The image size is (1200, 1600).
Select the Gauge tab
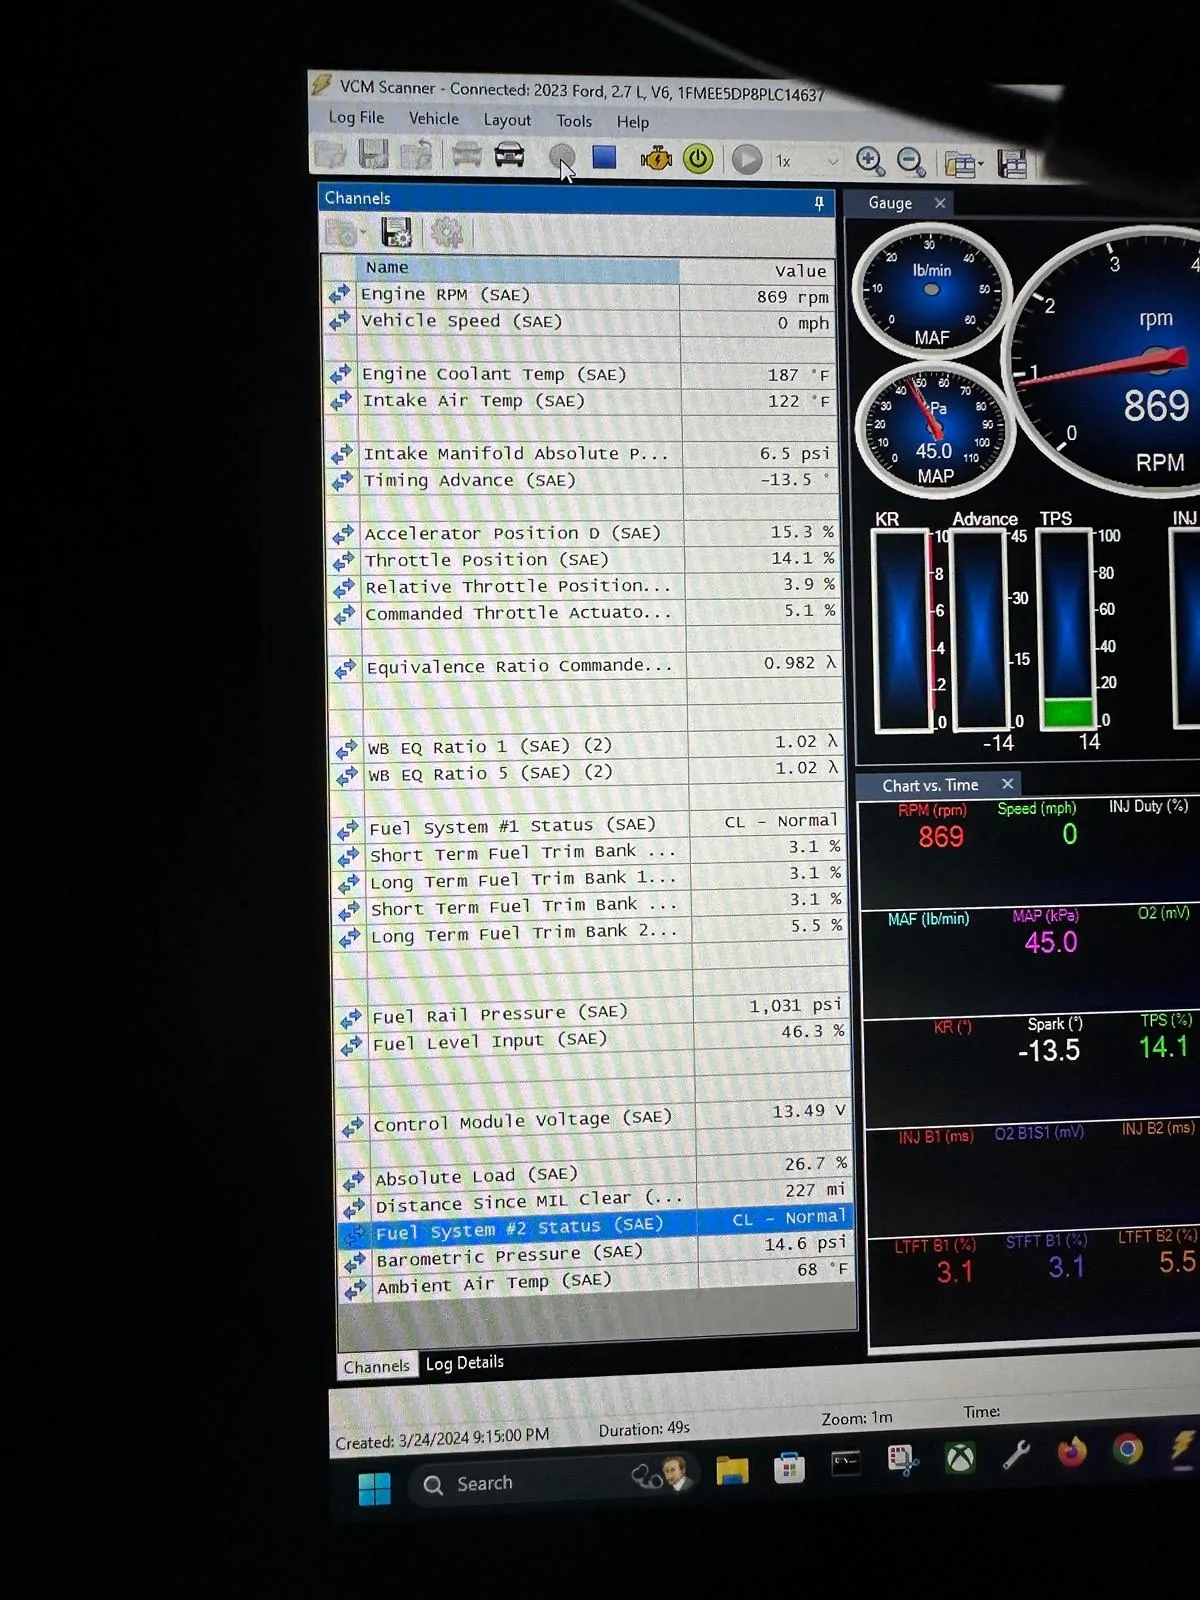pyautogui.click(x=889, y=203)
